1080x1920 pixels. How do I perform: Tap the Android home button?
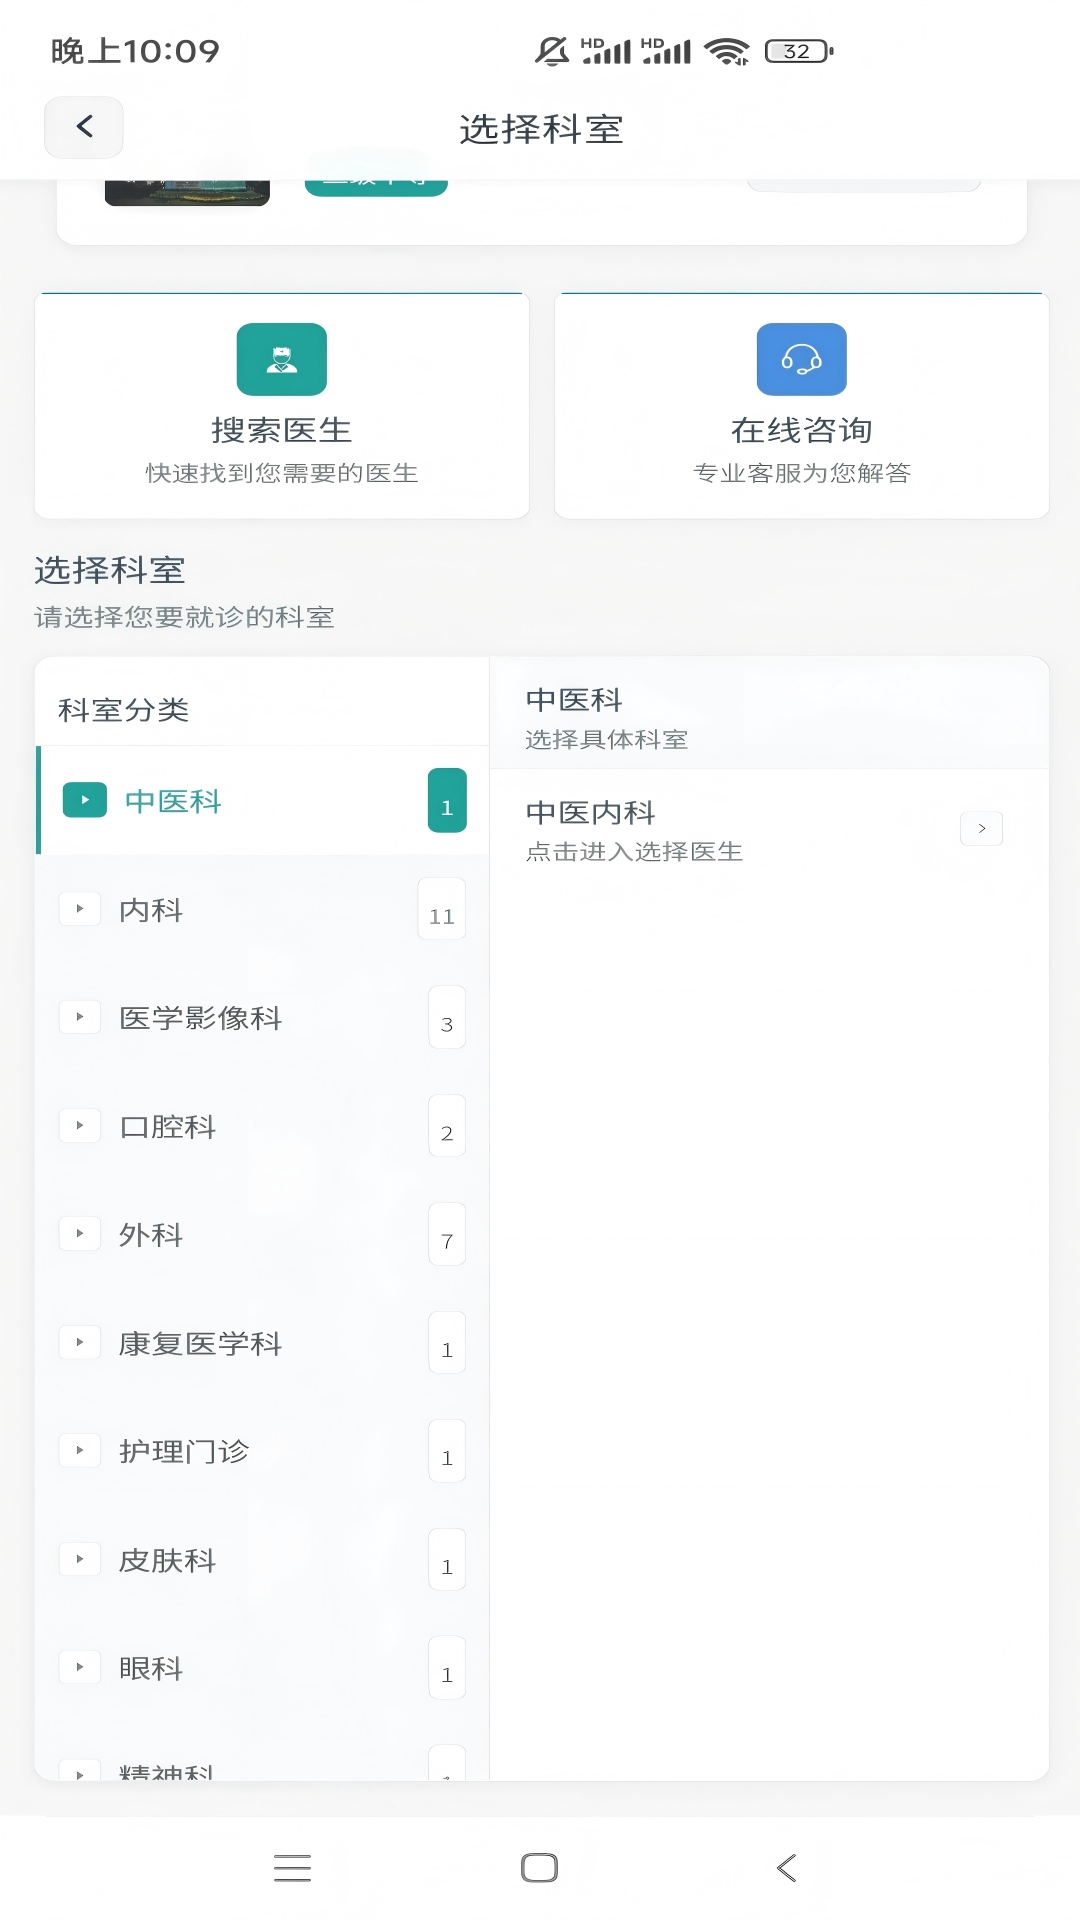click(540, 1867)
